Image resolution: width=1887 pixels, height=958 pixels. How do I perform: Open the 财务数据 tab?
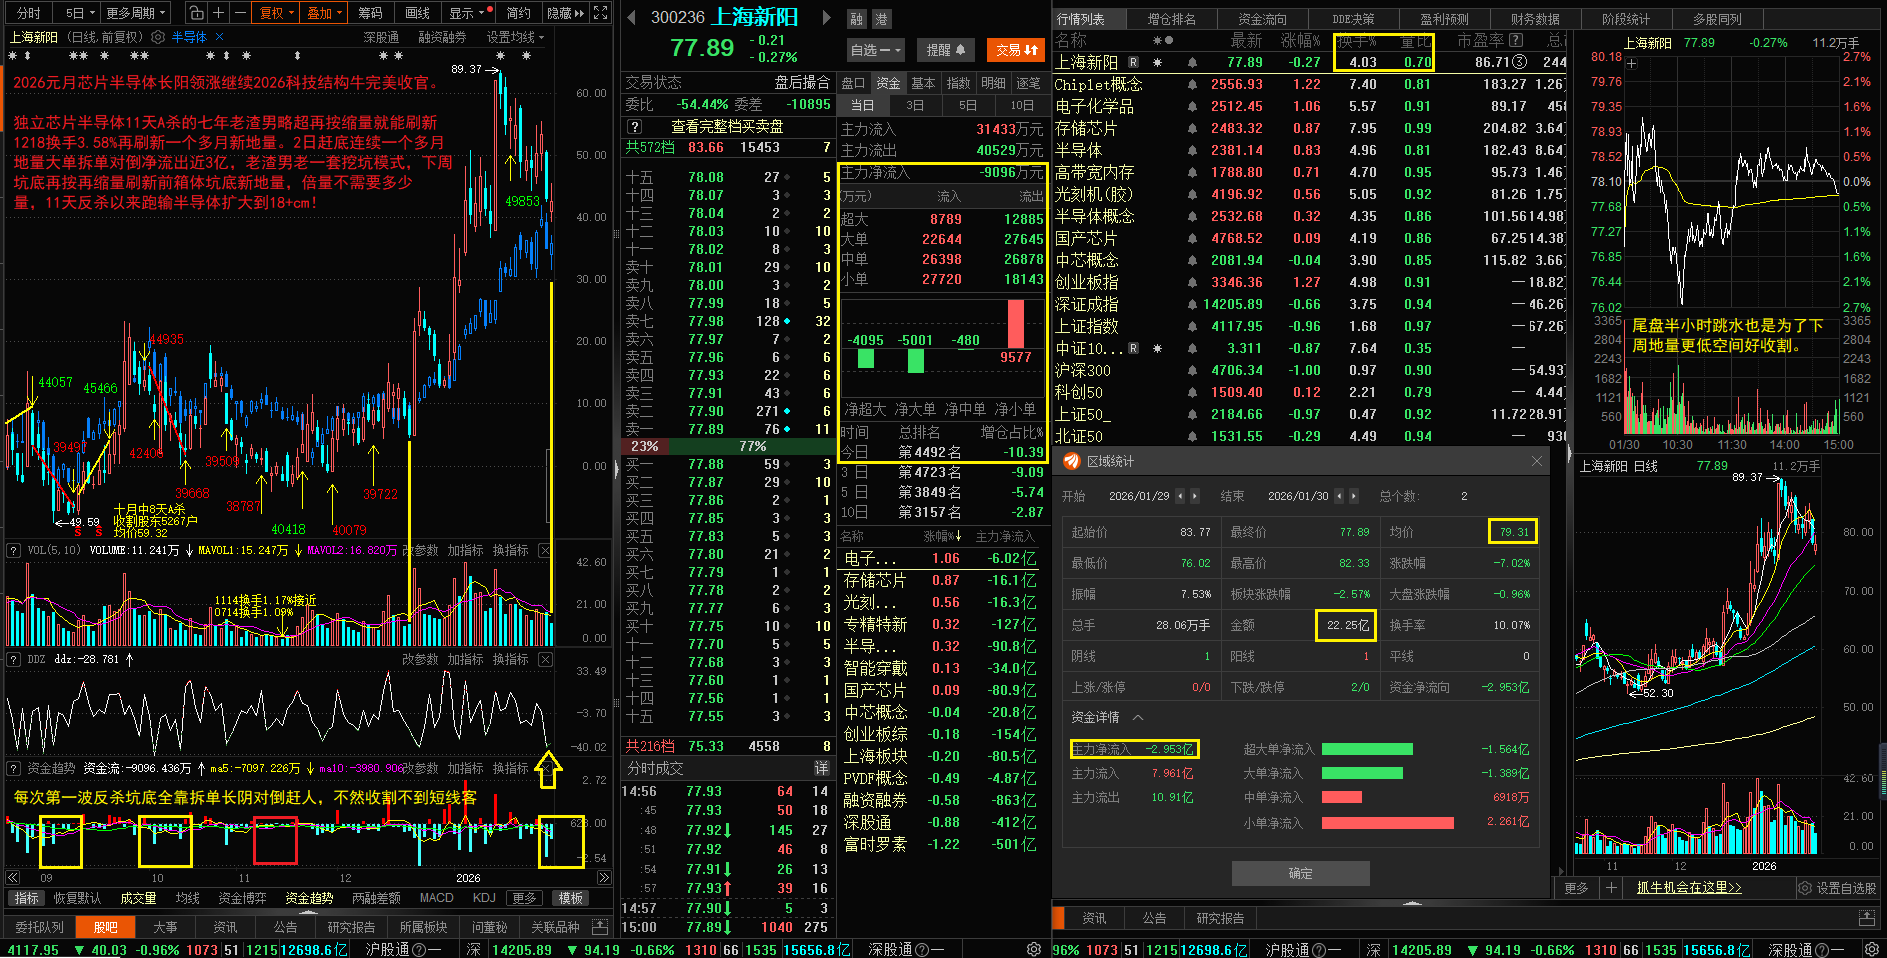1535,19
